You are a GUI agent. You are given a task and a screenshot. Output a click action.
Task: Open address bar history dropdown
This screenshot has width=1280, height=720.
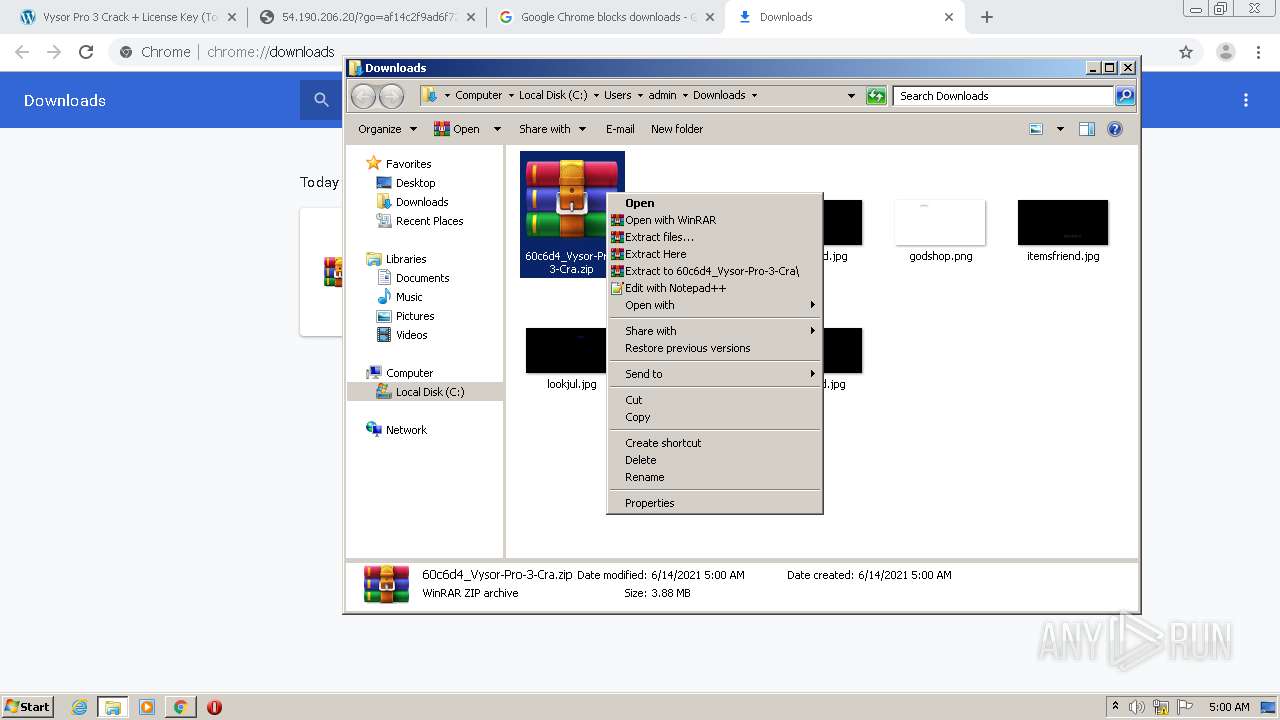coord(851,96)
